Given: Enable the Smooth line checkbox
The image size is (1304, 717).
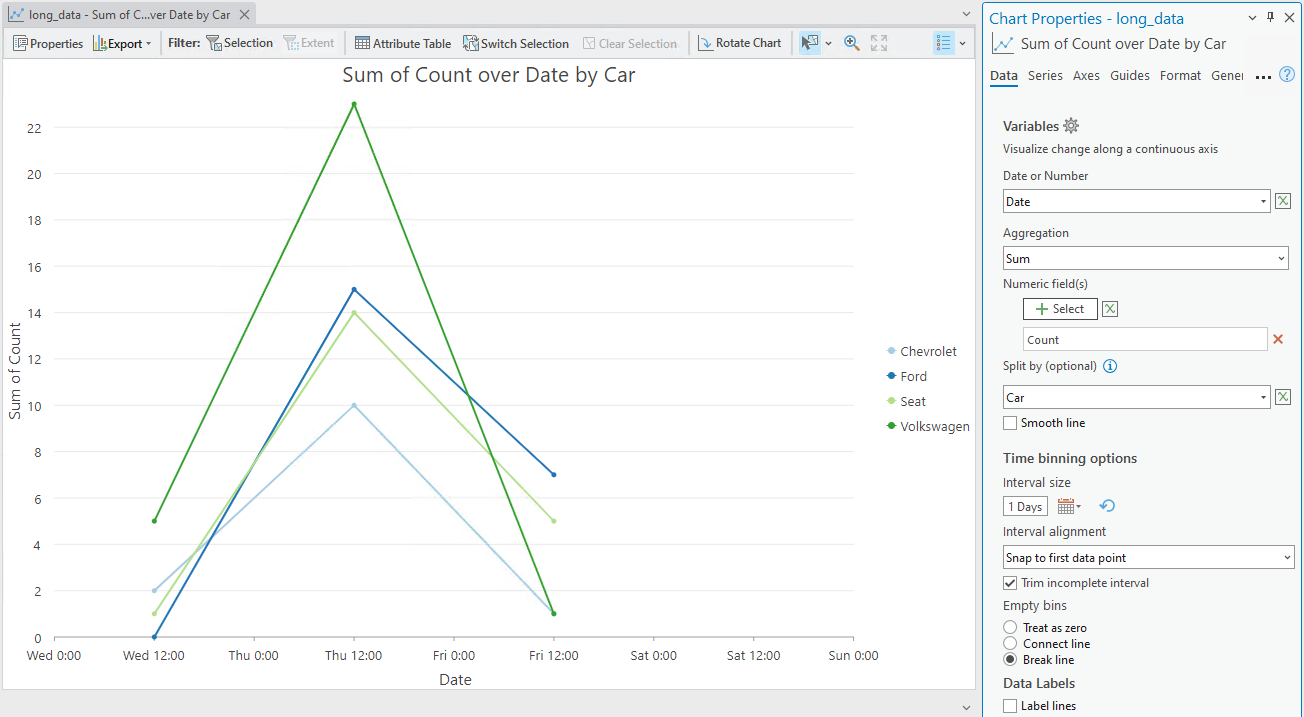Looking at the screenshot, I should pyautogui.click(x=1011, y=423).
